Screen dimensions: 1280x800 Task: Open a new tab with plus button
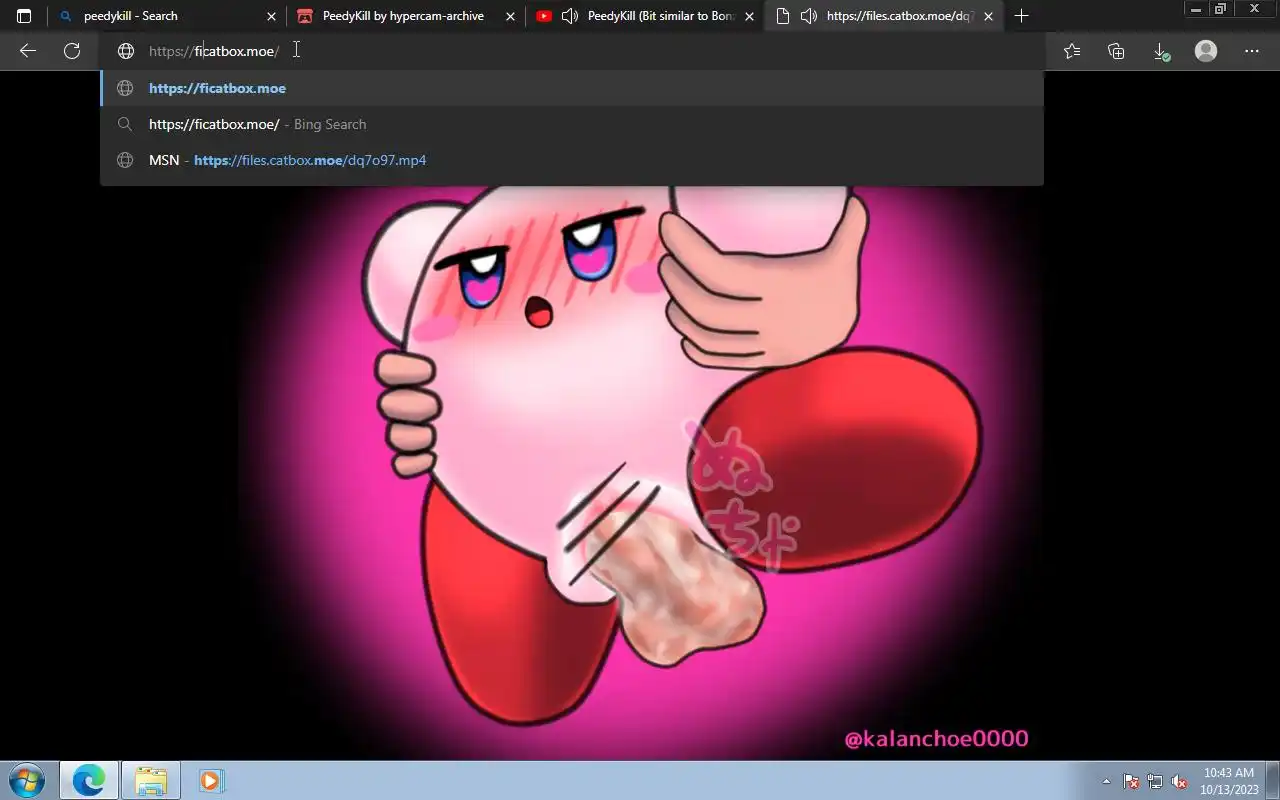click(x=1021, y=16)
